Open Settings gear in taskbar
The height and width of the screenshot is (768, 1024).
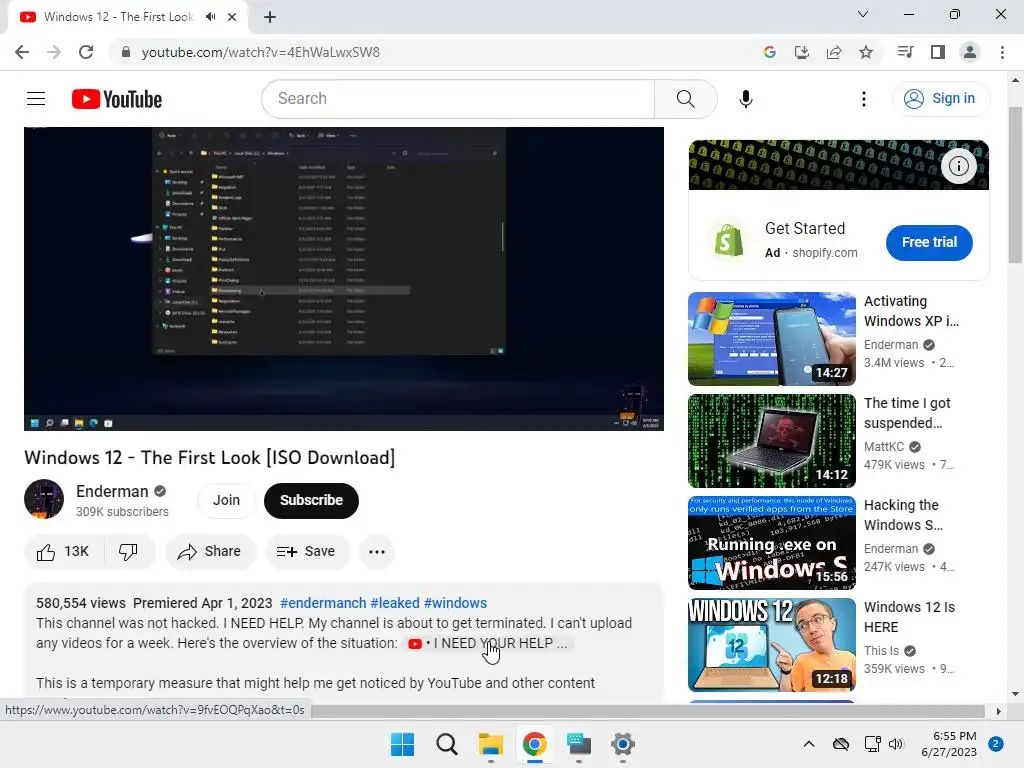[623, 744]
